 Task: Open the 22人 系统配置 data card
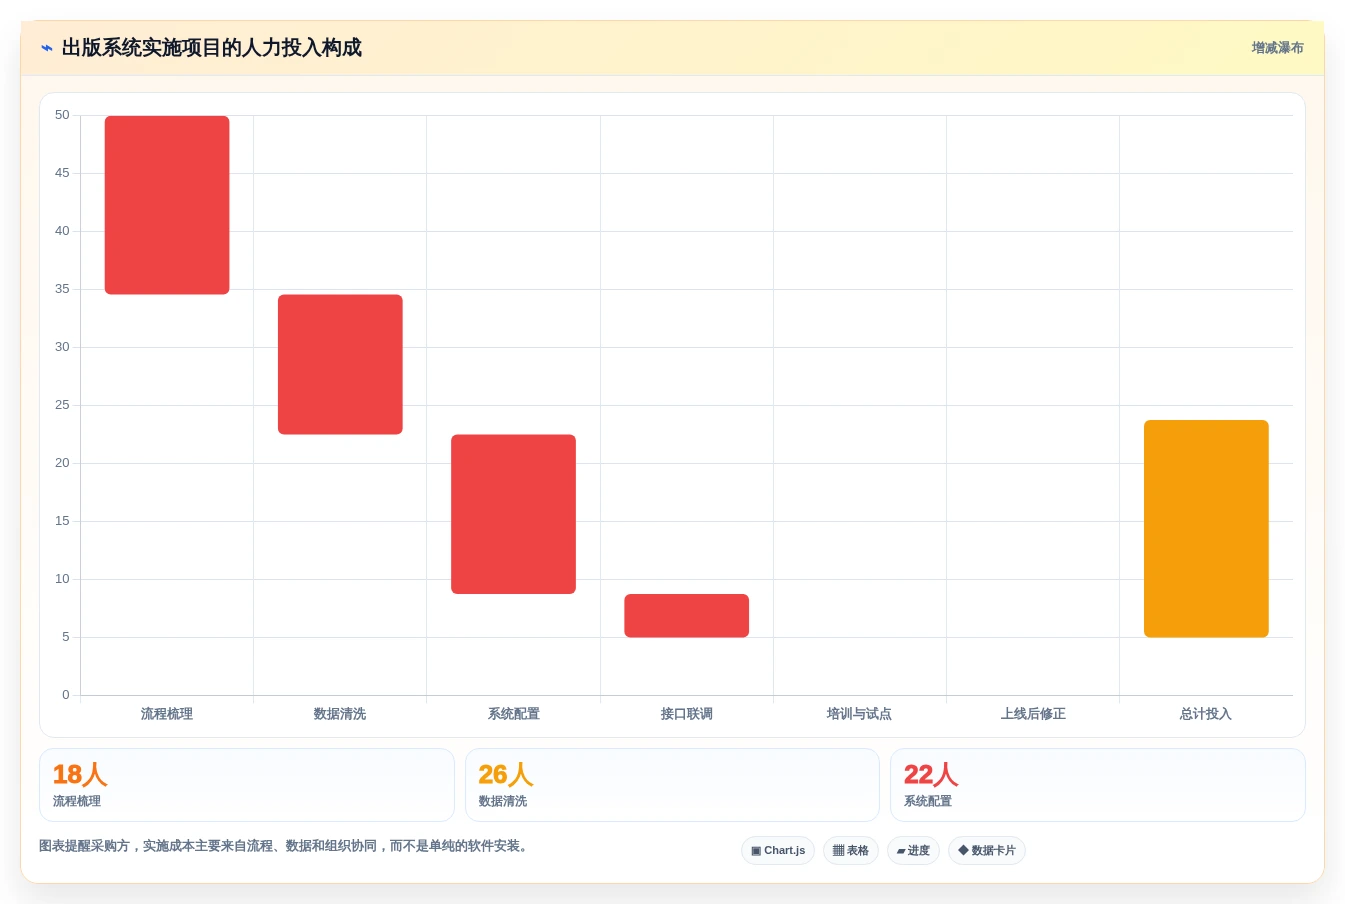point(1098,785)
